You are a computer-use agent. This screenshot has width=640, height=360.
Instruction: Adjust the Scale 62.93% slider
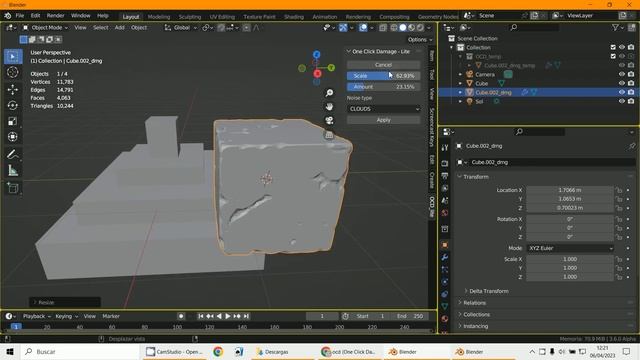[383, 76]
